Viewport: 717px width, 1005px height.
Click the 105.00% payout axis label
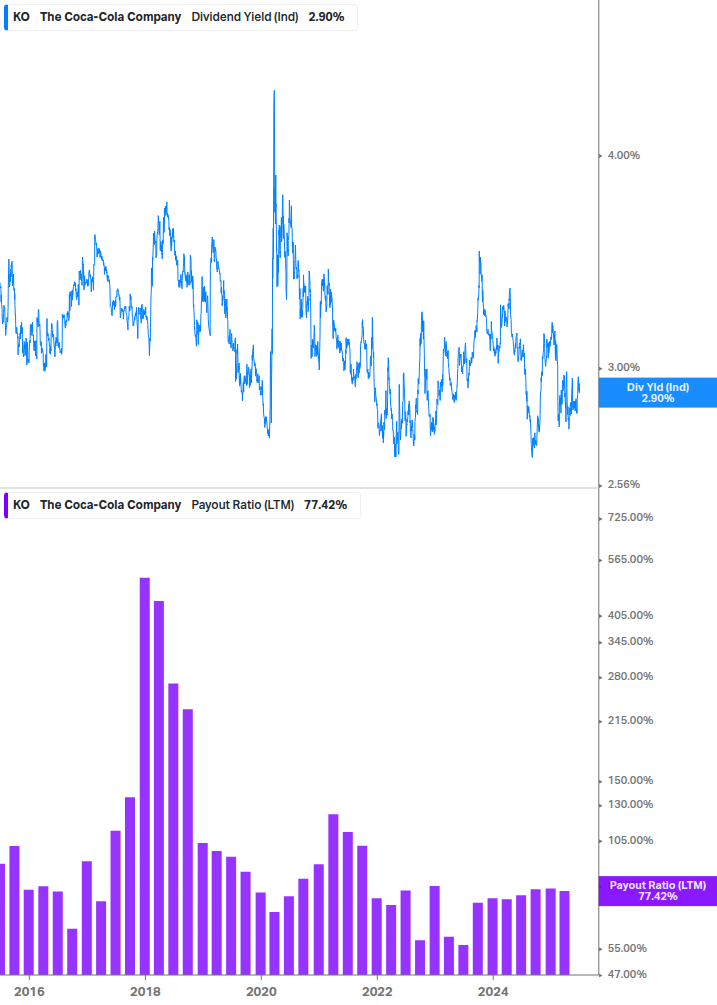tap(630, 840)
